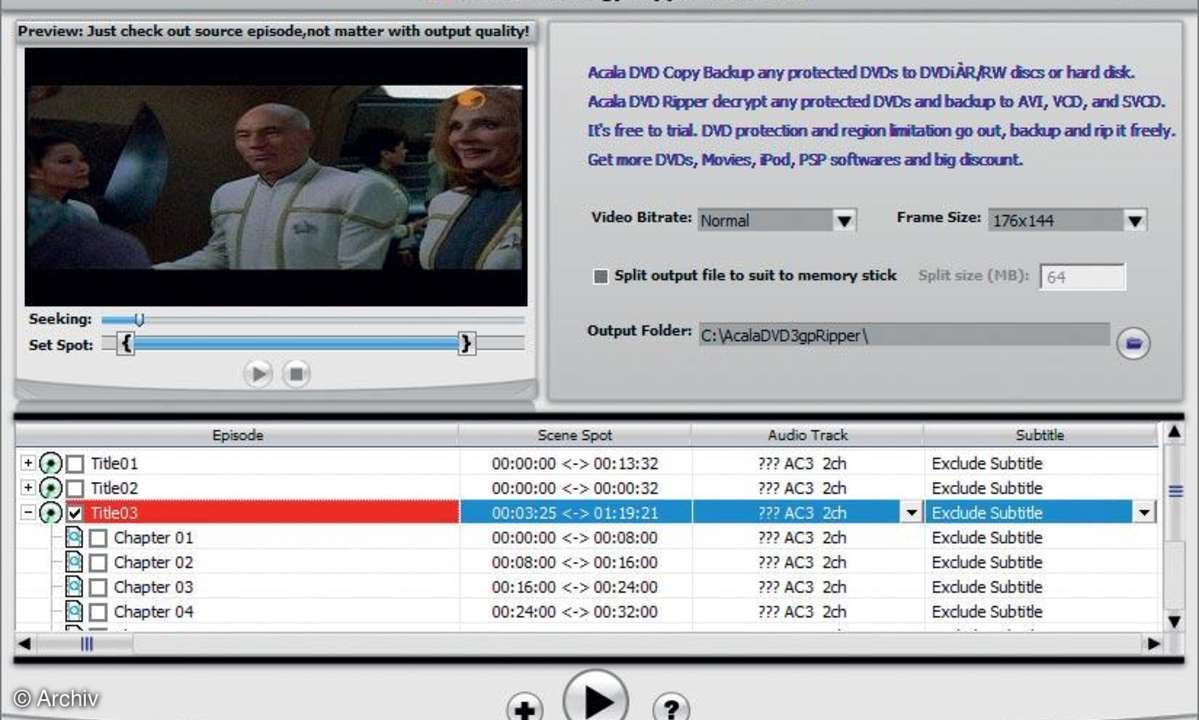
Task: Click the add DVD plus button
Action: [525, 709]
